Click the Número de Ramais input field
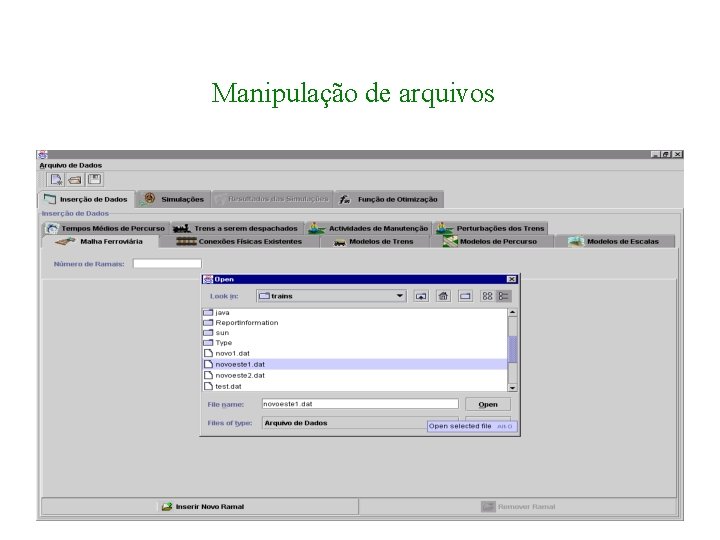This screenshot has height=540, width=720. click(x=167, y=264)
